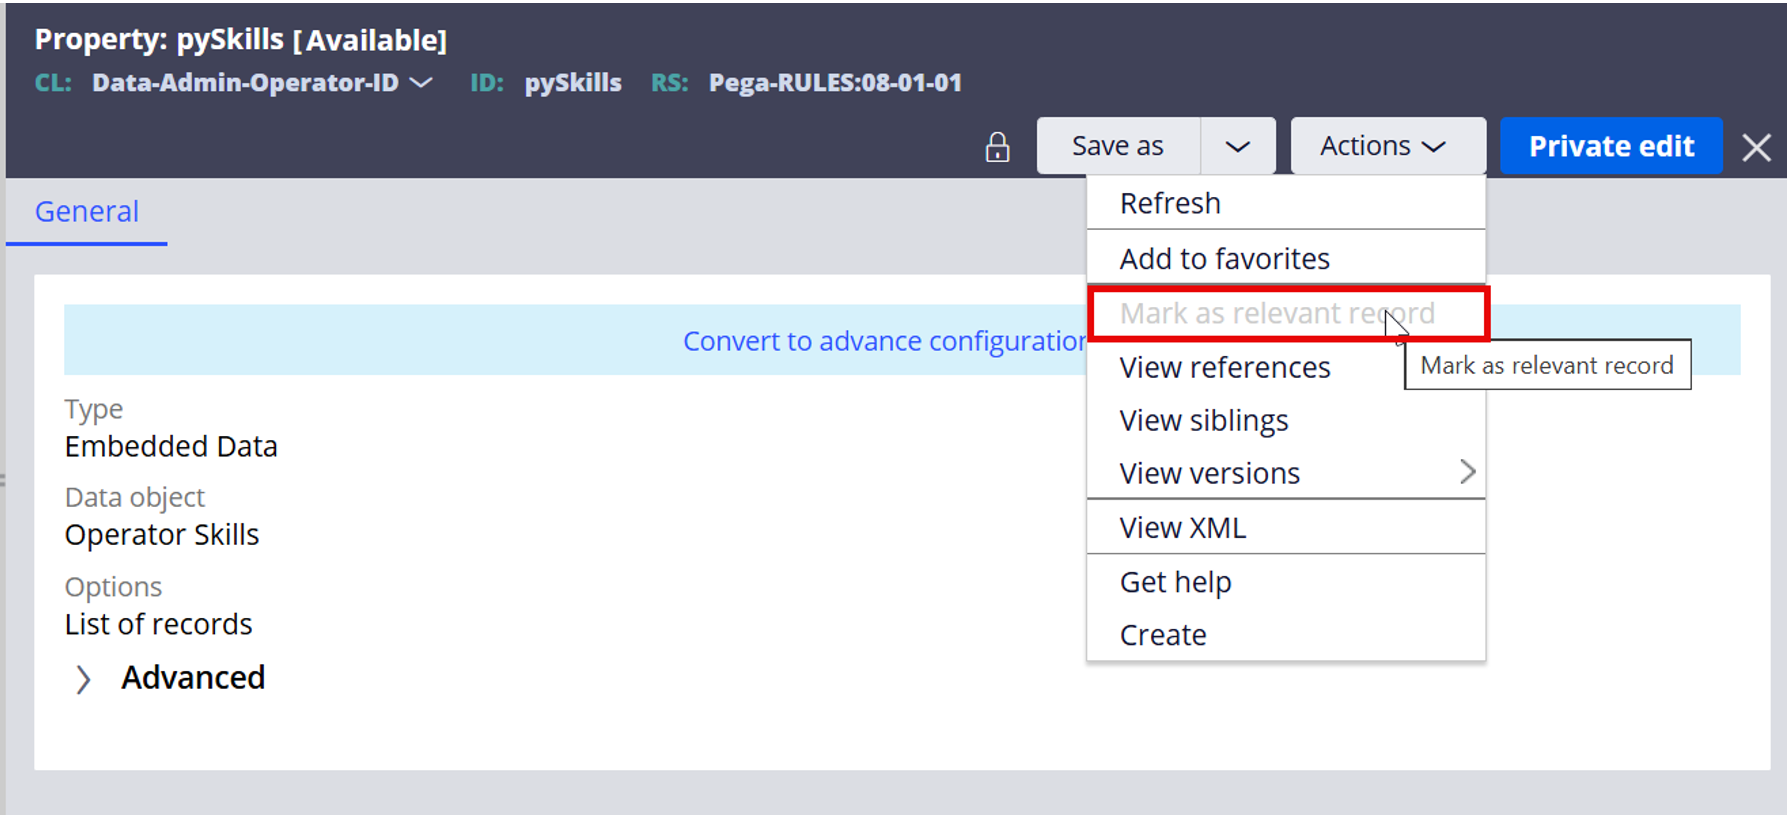The width and height of the screenshot is (1788, 818).
Task: Click the Save as button
Action: coord(1117,147)
